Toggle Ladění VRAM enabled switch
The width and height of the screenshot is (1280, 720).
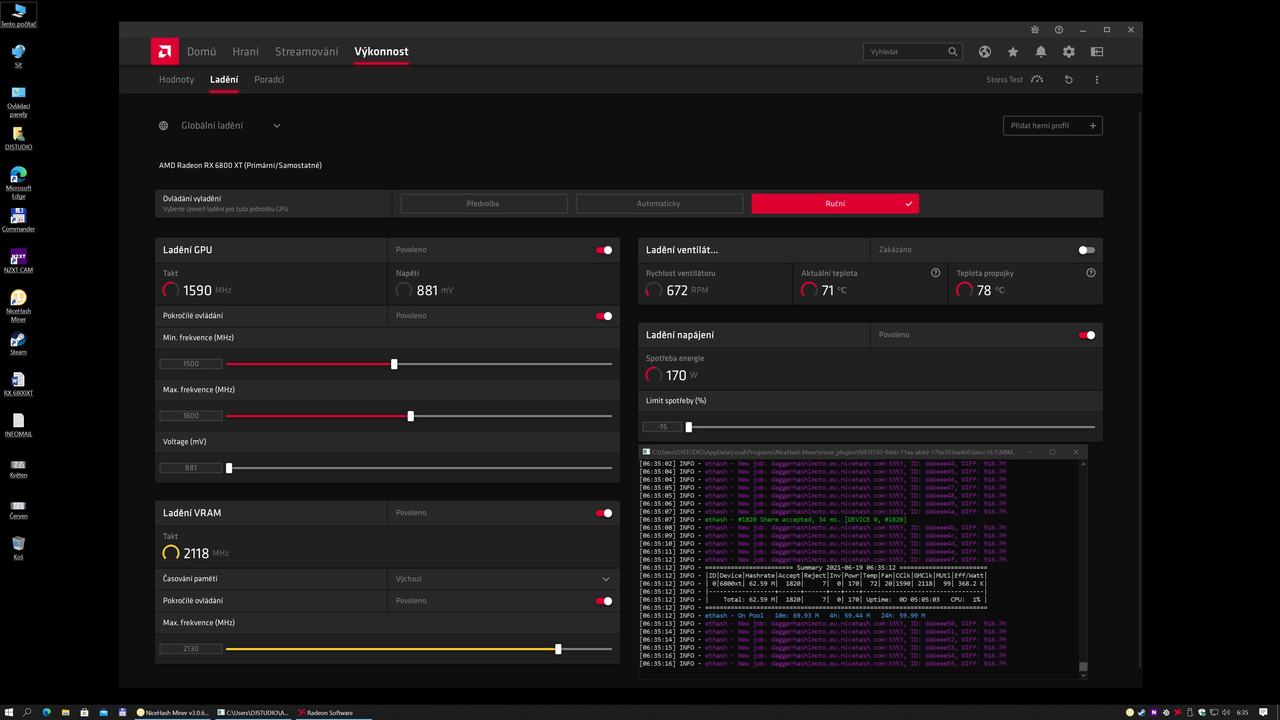point(604,513)
